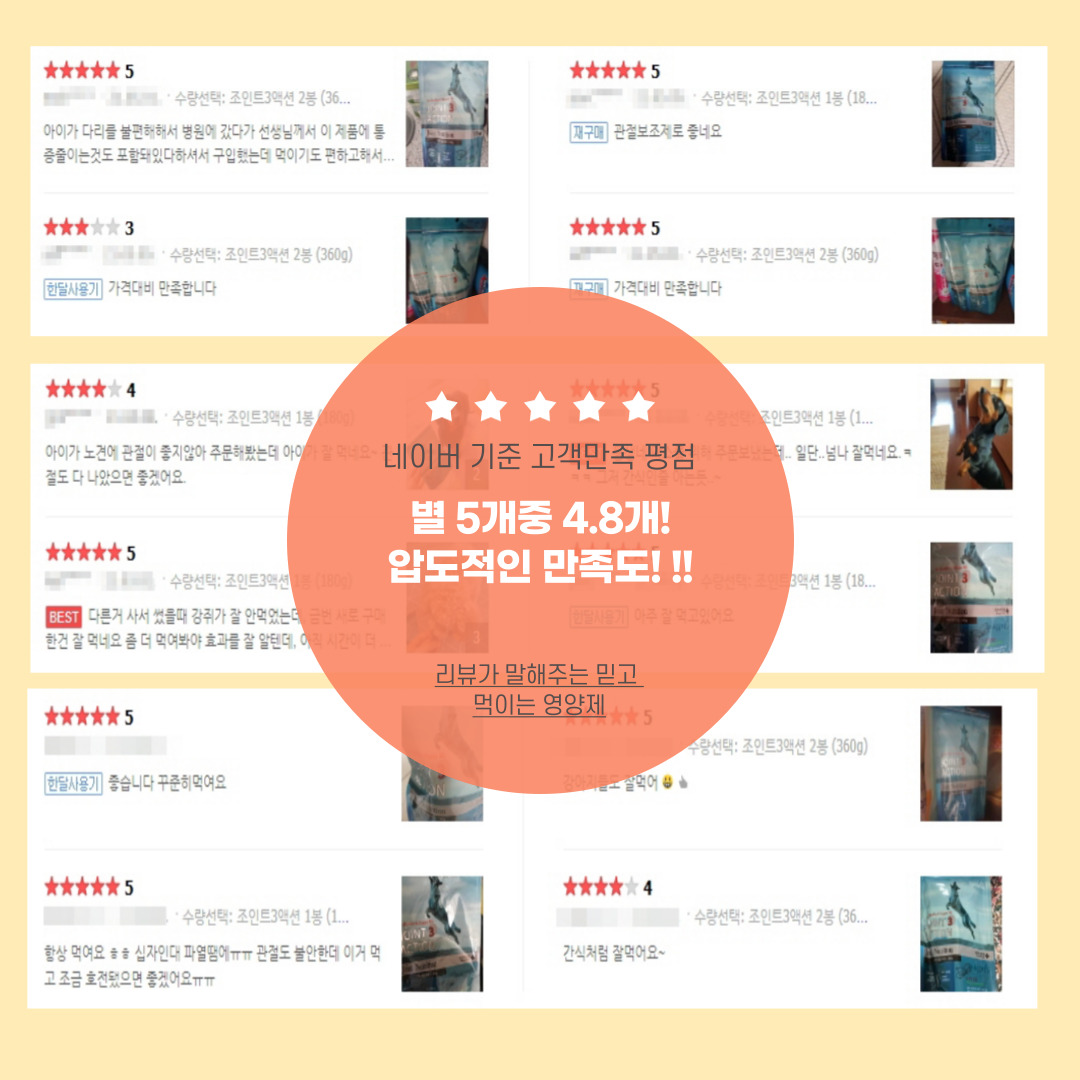Click the 한달사용기 badge on the 3-star review

(73, 289)
